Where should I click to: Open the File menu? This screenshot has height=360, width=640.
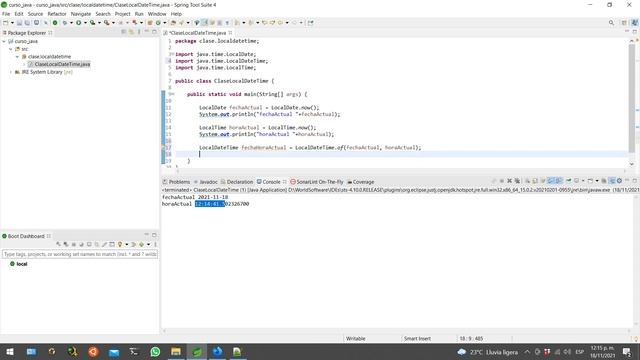pyautogui.click(x=6, y=14)
